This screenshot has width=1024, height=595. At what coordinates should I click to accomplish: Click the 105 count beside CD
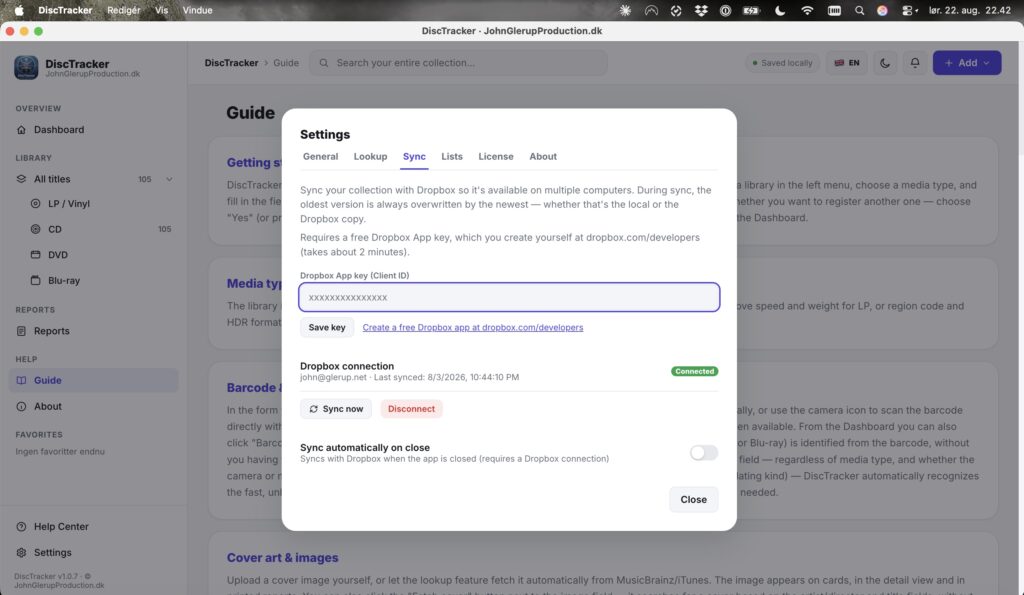165,229
